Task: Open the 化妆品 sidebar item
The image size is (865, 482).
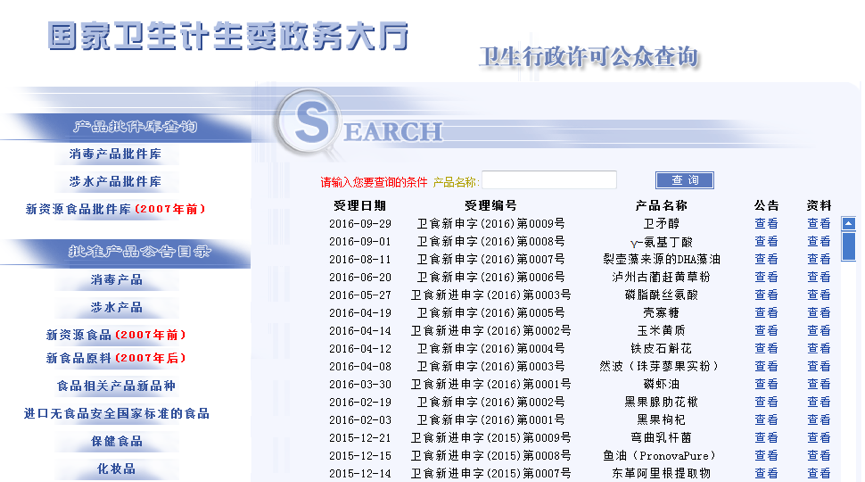Action: tap(116, 469)
